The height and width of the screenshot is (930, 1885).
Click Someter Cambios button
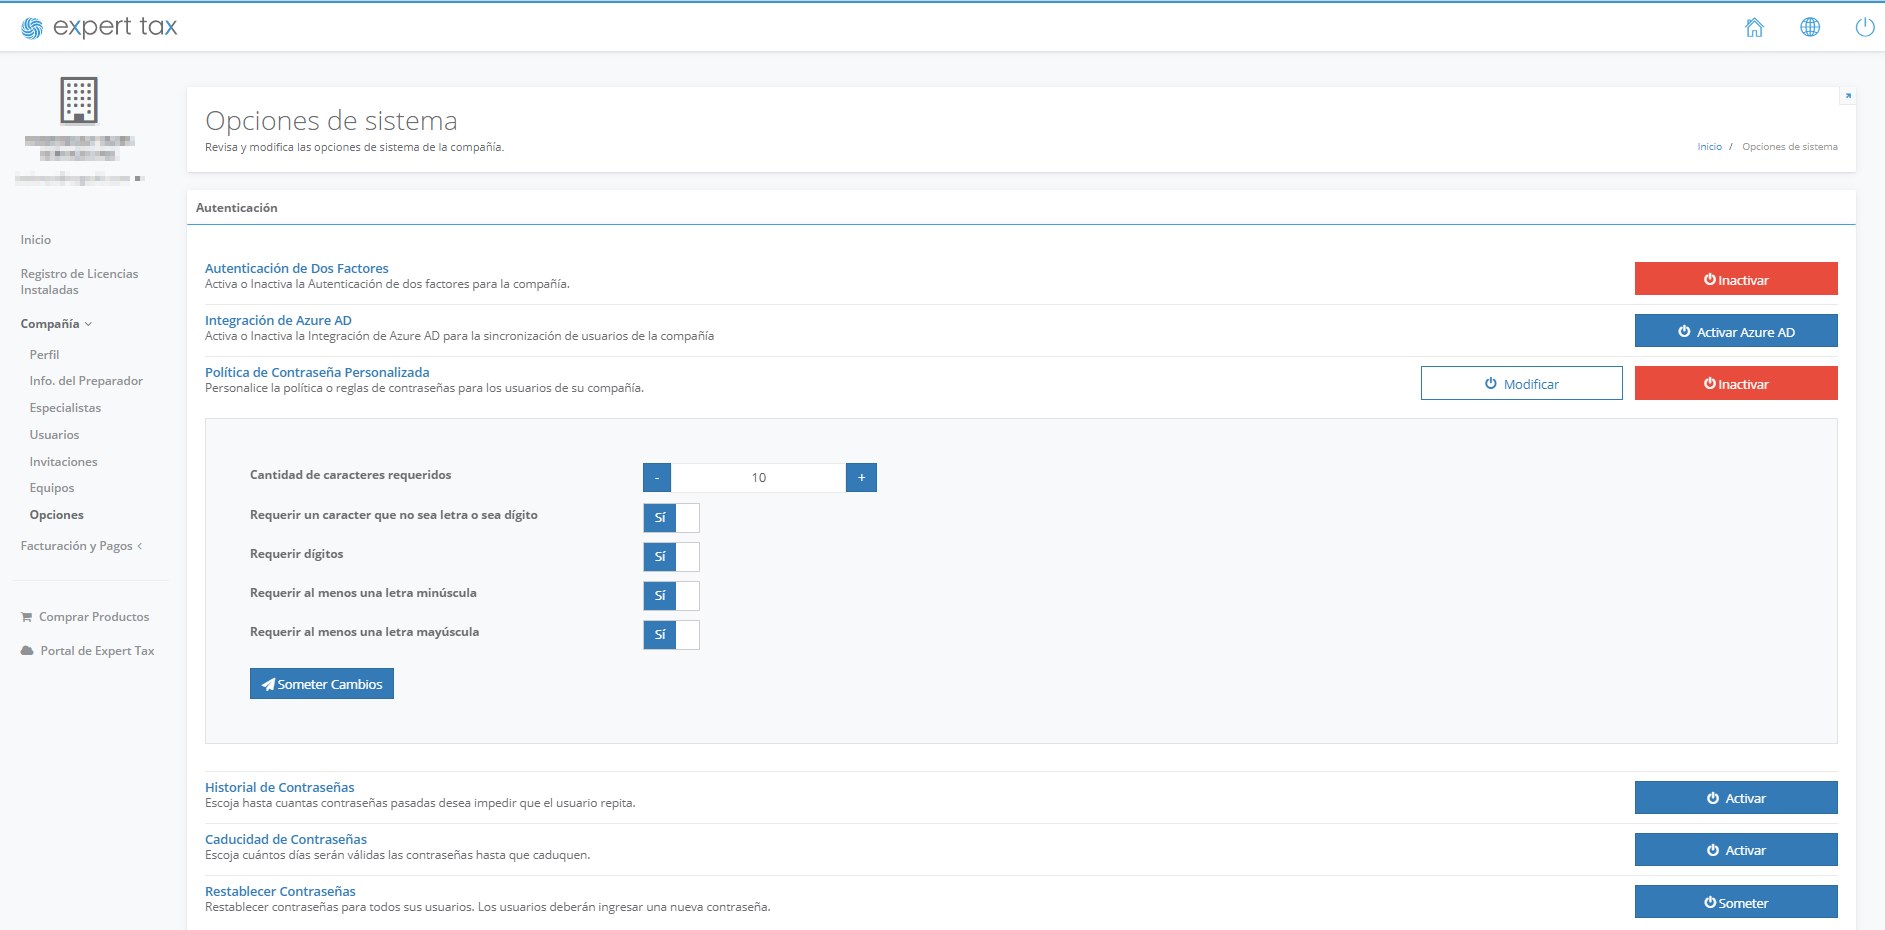[322, 684]
